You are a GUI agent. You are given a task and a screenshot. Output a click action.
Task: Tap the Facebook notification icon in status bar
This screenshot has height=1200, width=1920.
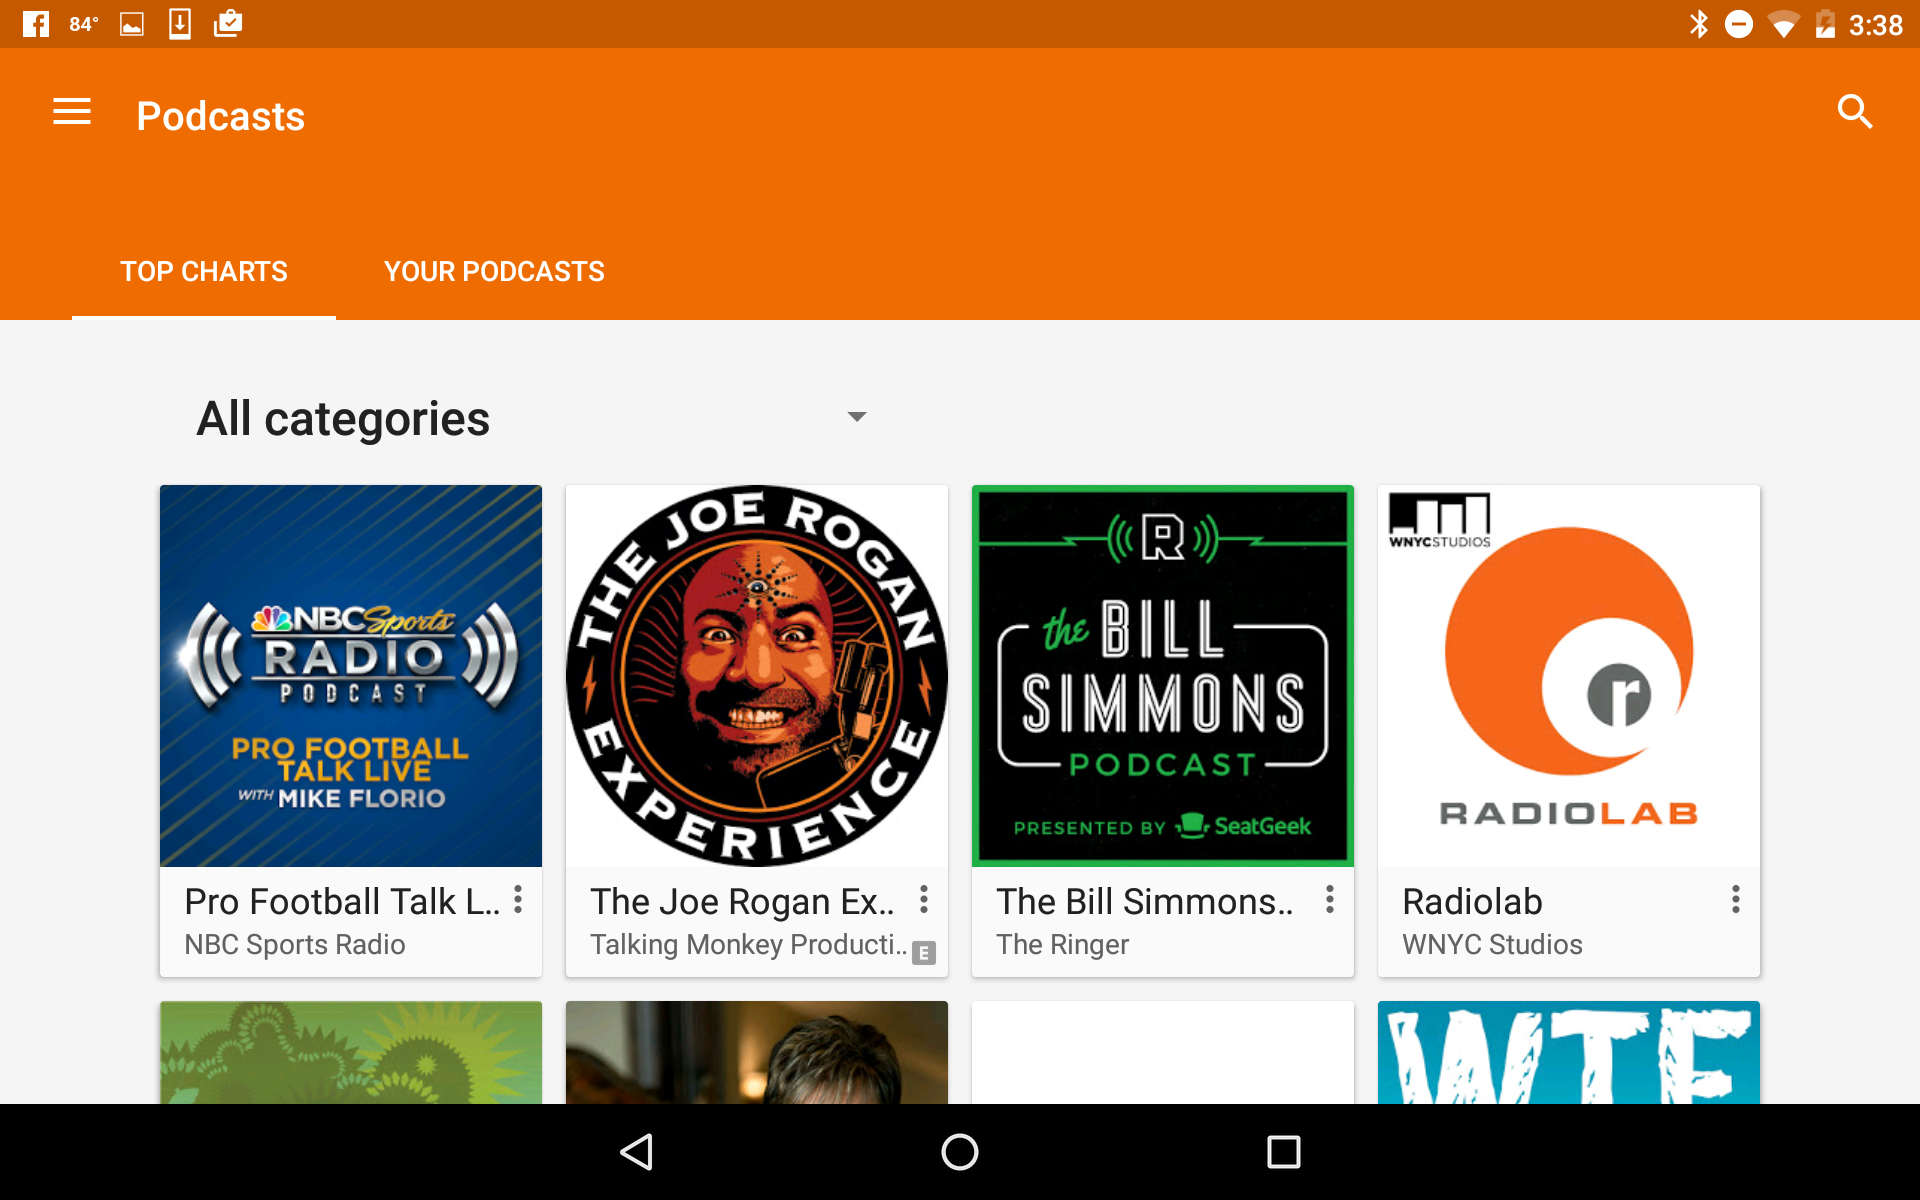[36, 24]
